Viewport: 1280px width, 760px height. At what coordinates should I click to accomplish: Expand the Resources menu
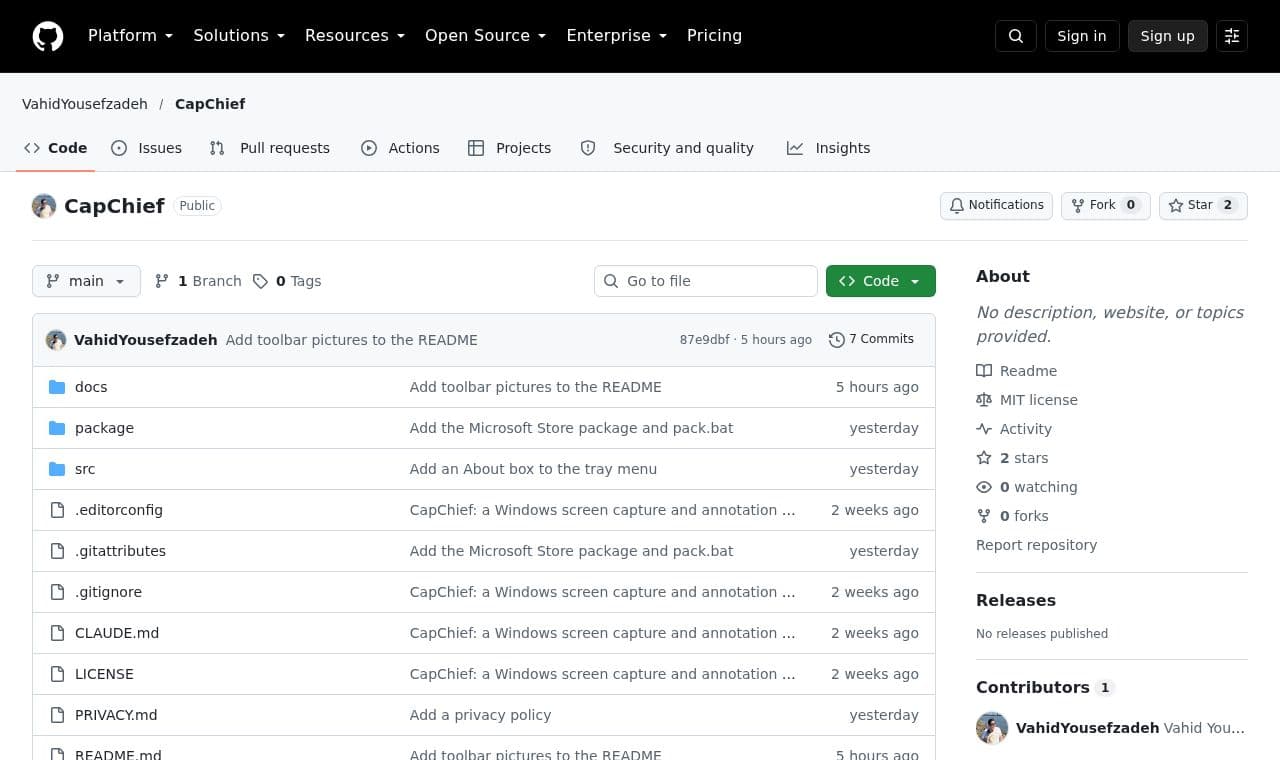355,36
